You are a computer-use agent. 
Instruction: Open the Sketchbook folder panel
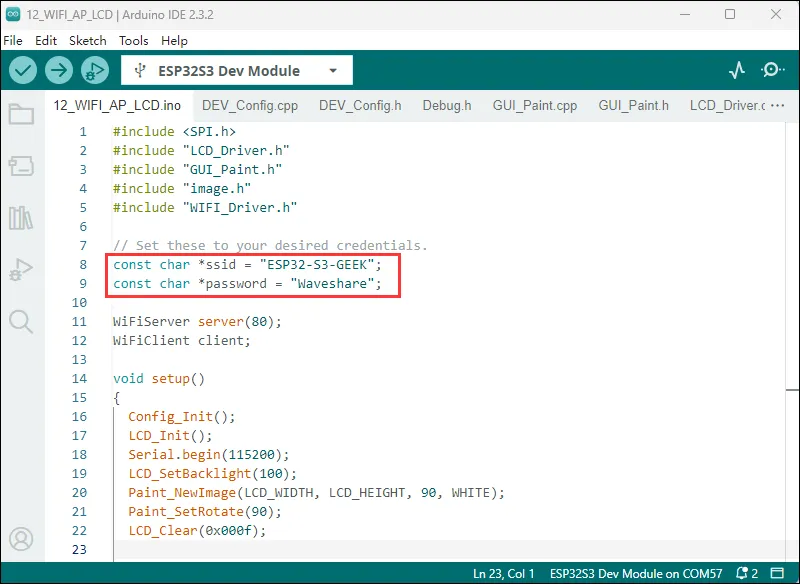click(21, 114)
